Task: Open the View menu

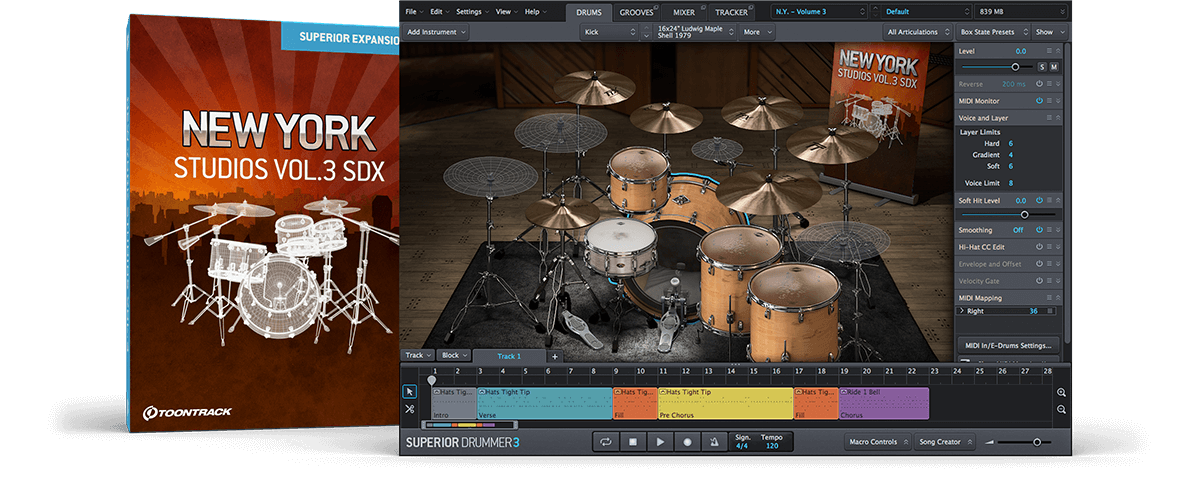Action: (505, 12)
